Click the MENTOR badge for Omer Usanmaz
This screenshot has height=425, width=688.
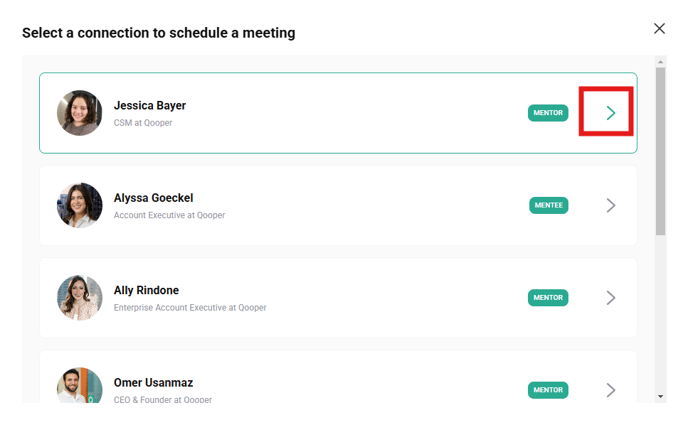click(548, 390)
